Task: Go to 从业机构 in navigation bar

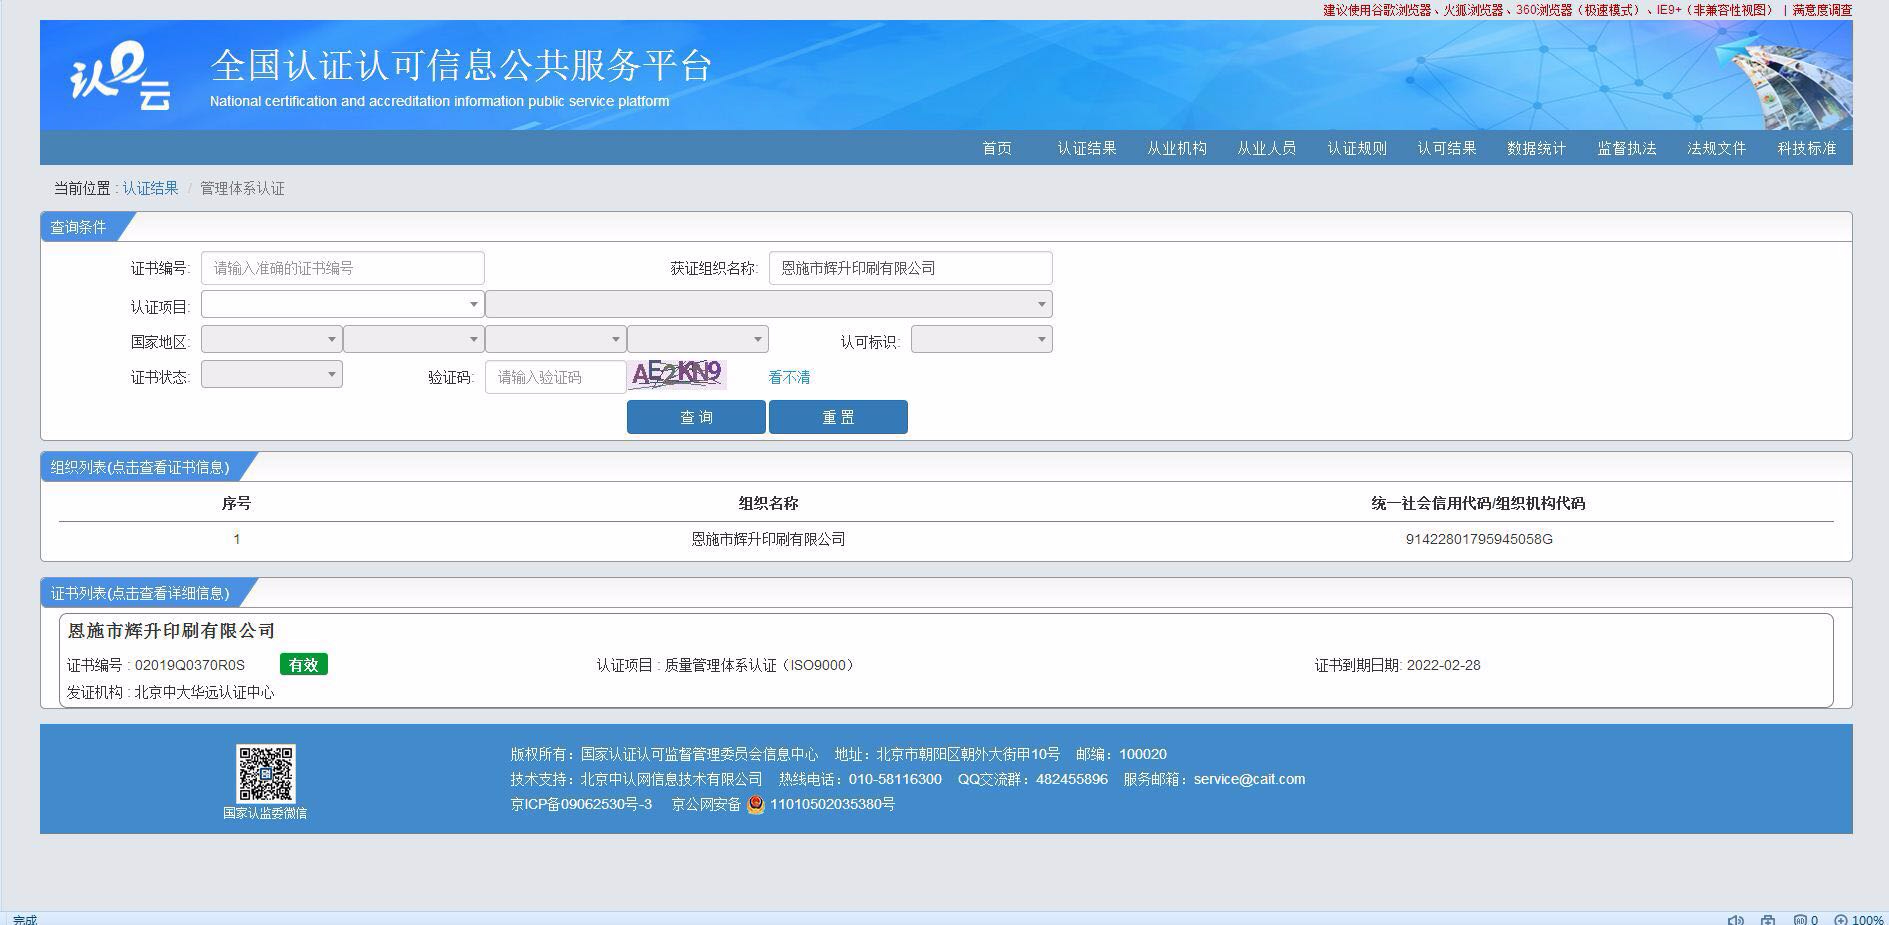Action: tap(1176, 148)
